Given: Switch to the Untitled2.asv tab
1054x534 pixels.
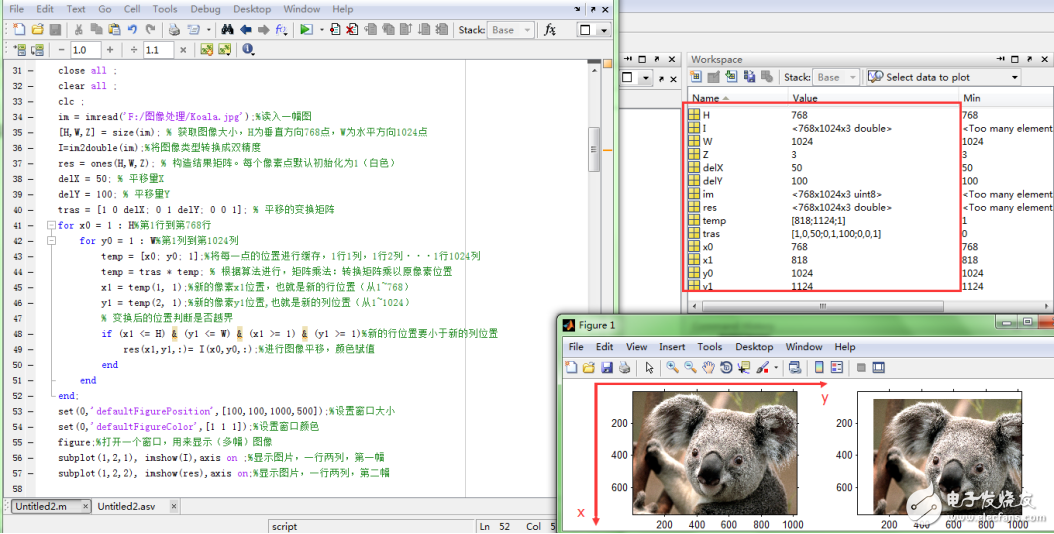Looking at the screenshot, I should click(125, 506).
